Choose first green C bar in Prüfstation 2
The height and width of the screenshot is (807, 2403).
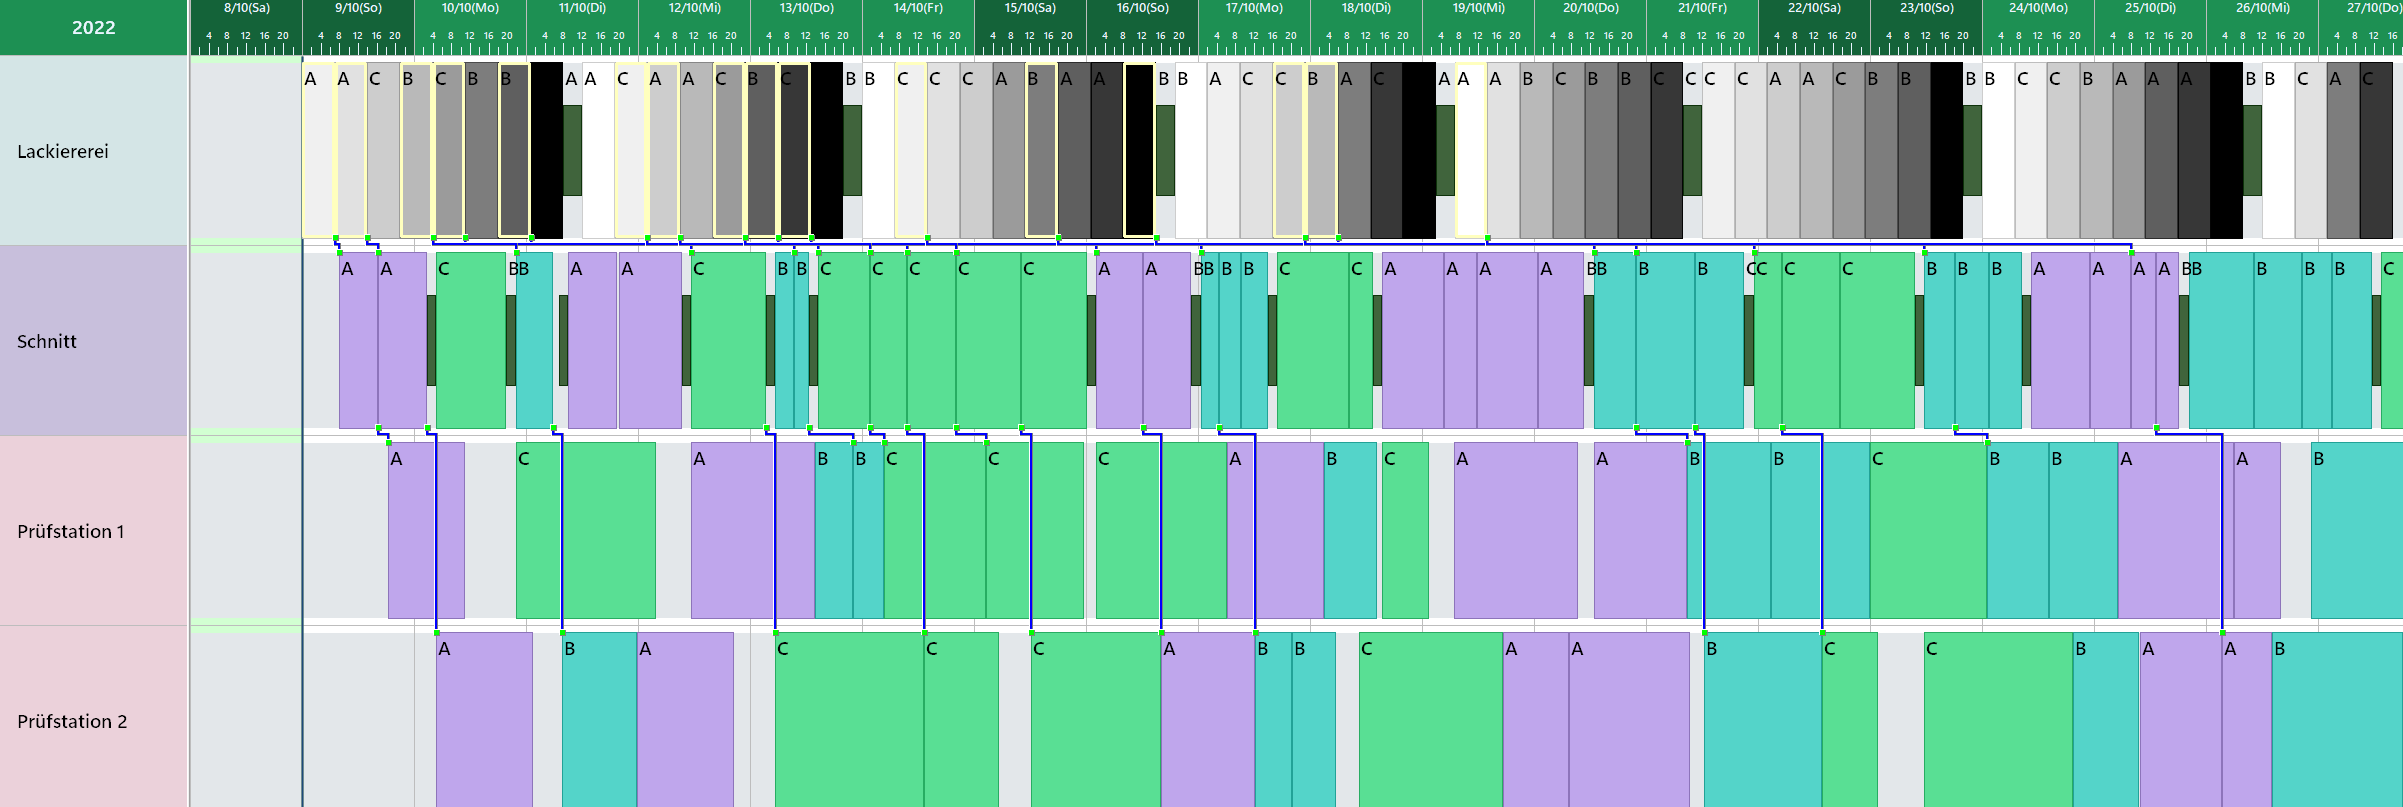pyautogui.click(x=849, y=720)
